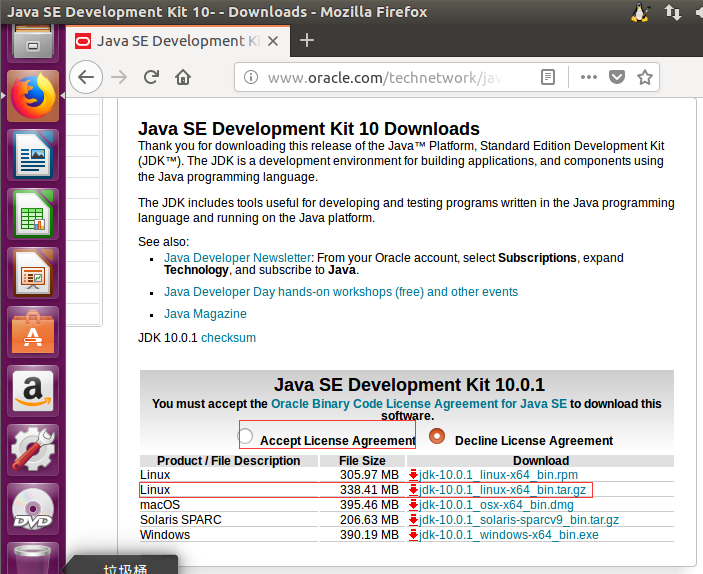Click the macOS row label

pyautogui.click(x=160, y=505)
